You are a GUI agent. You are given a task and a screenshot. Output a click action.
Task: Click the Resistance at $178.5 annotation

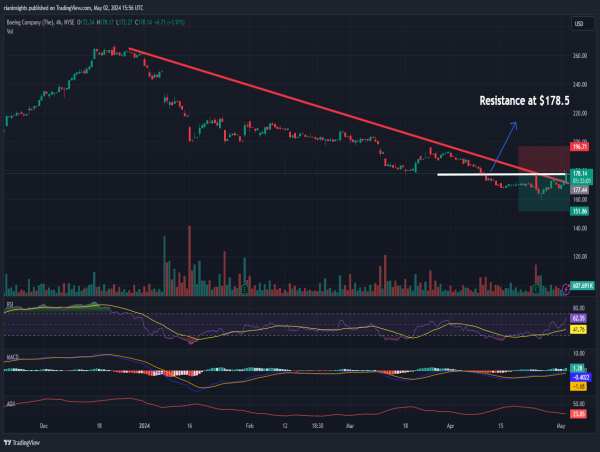(x=524, y=101)
